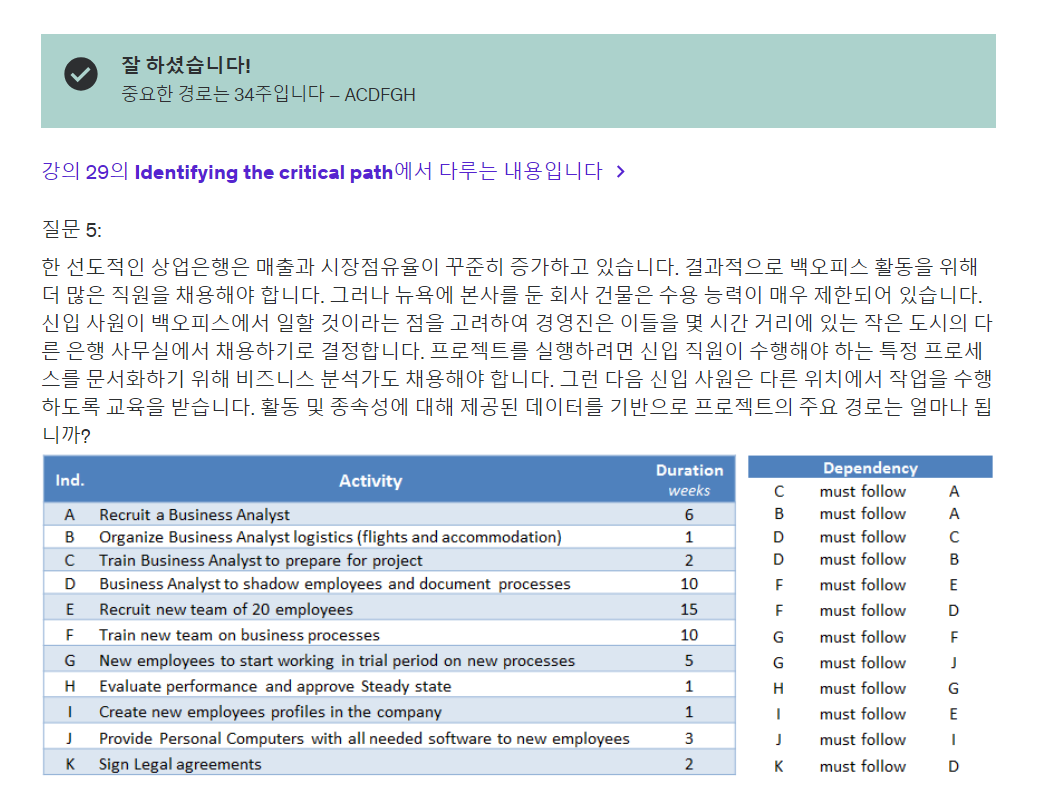
Task: Click 'Provide Personal Computers' activity row
Action: (x=389, y=738)
